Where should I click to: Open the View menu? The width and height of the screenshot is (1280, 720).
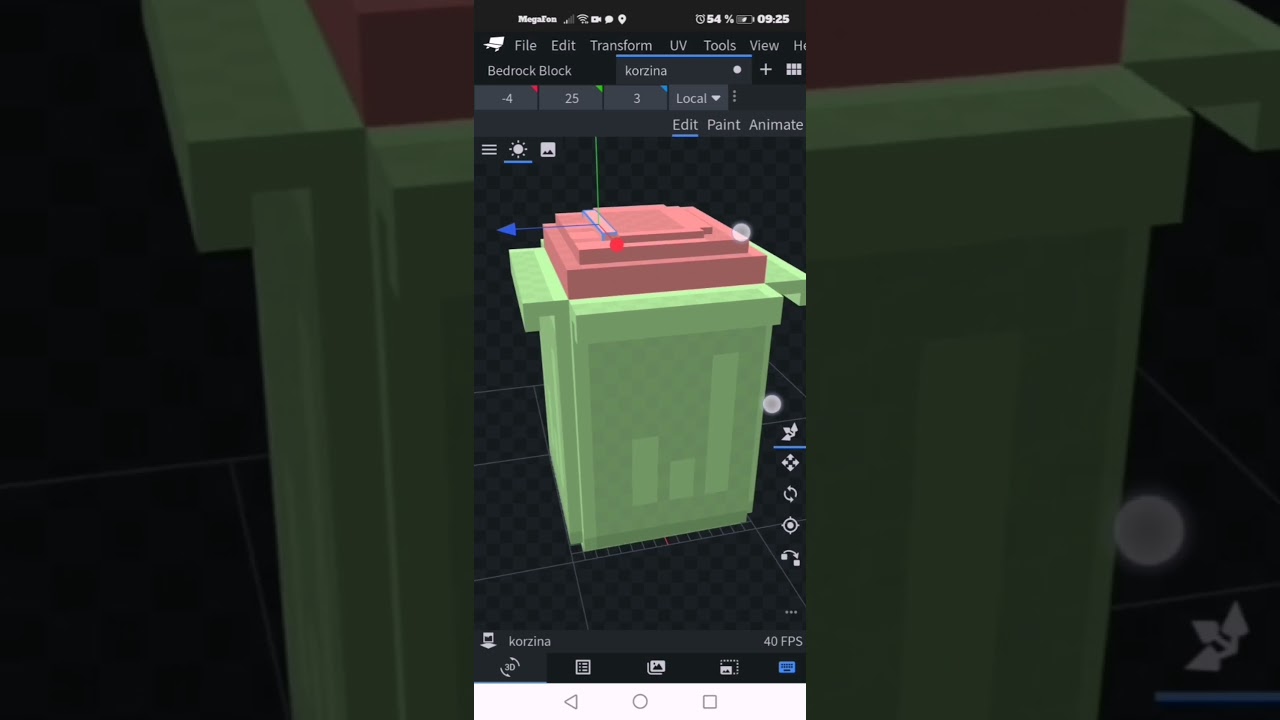(764, 45)
